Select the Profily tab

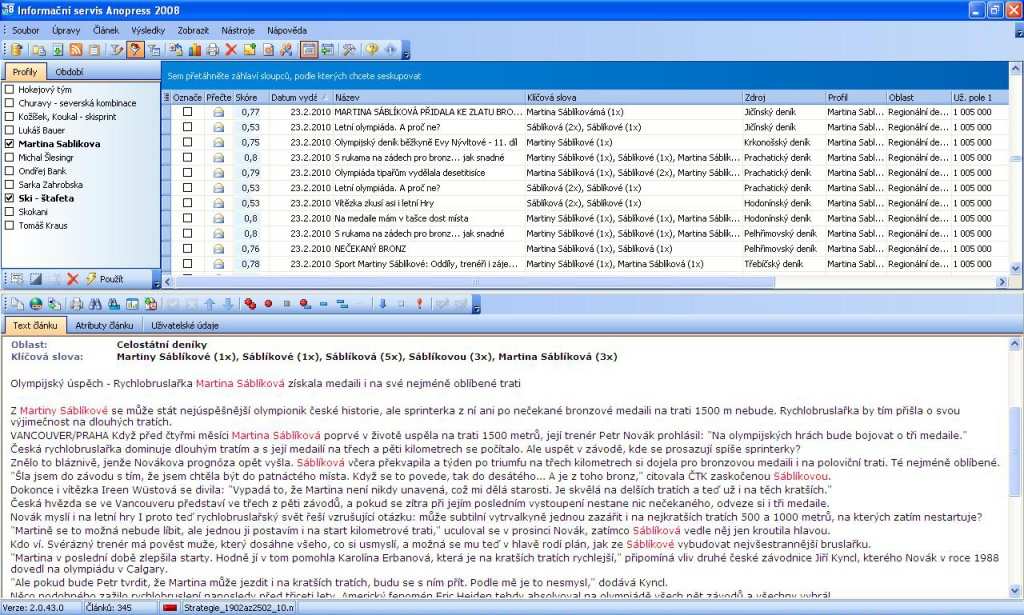pos(25,72)
